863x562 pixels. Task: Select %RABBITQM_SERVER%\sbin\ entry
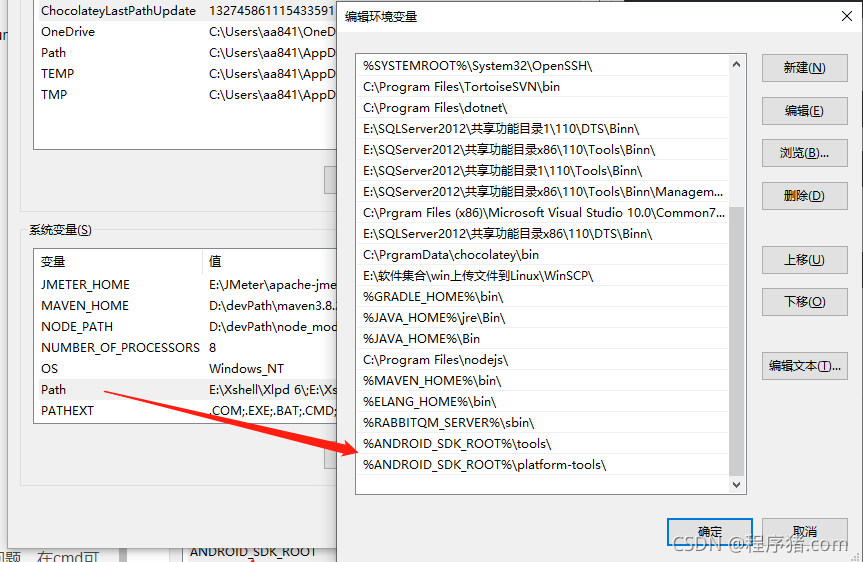[542, 422]
